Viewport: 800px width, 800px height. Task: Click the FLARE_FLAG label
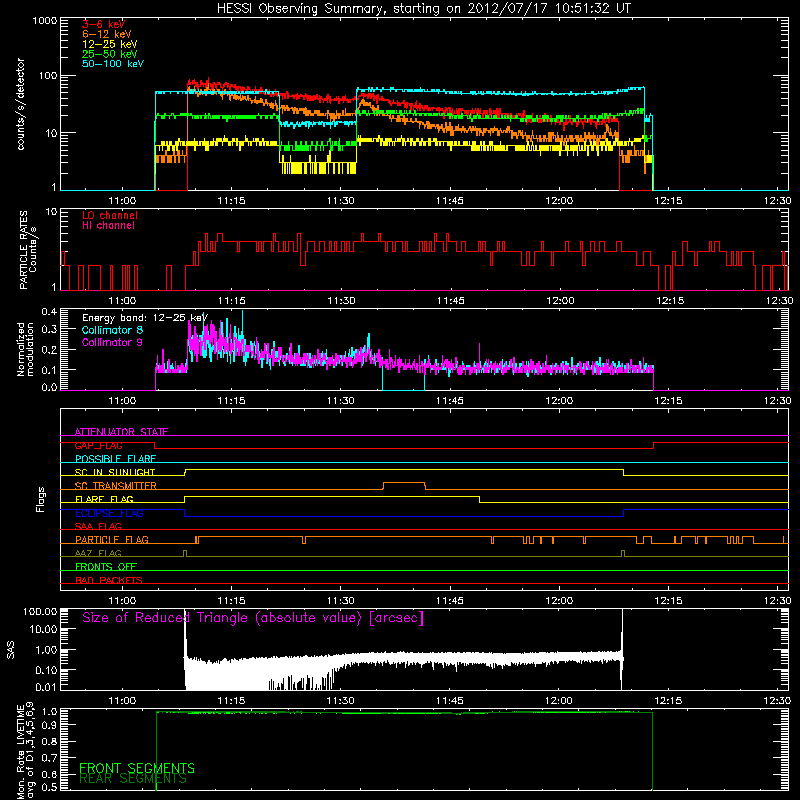pyautogui.click(x=104, y=499)
